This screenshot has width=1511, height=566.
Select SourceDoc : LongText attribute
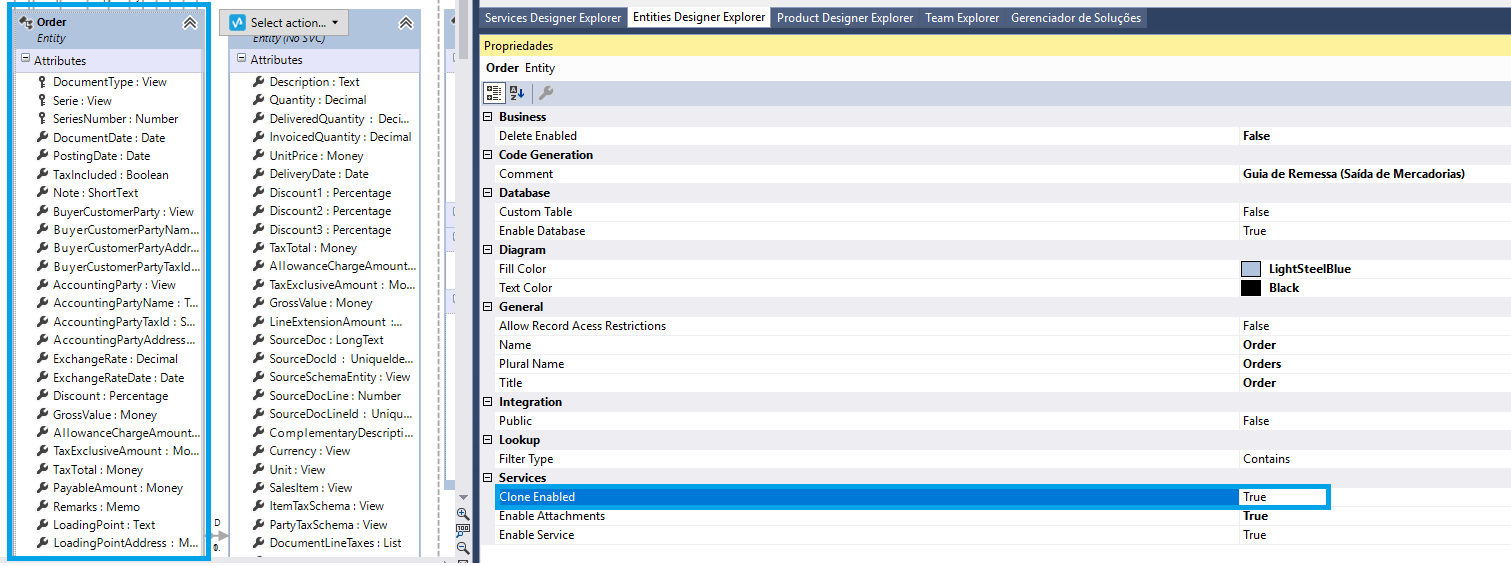326,340
